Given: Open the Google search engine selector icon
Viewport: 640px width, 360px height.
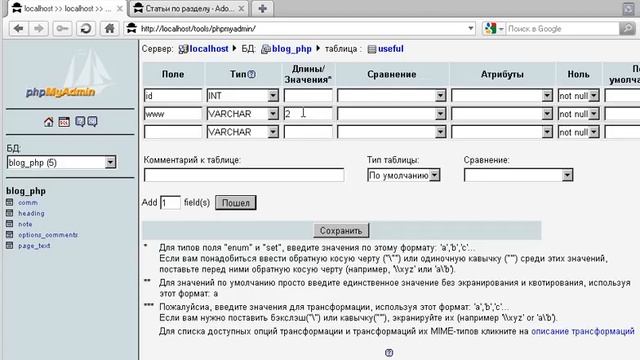Looking at the screenshot, I should pyautogui.click(x=493, y=29).
